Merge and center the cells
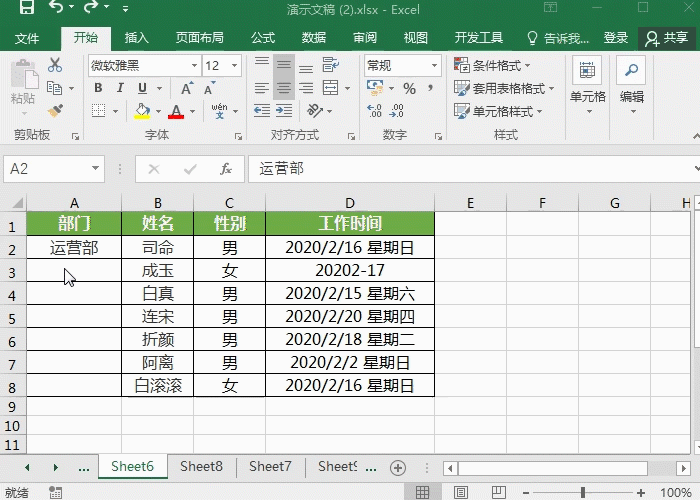Screen dimensions: 700x500 click(x=330, y=88)
